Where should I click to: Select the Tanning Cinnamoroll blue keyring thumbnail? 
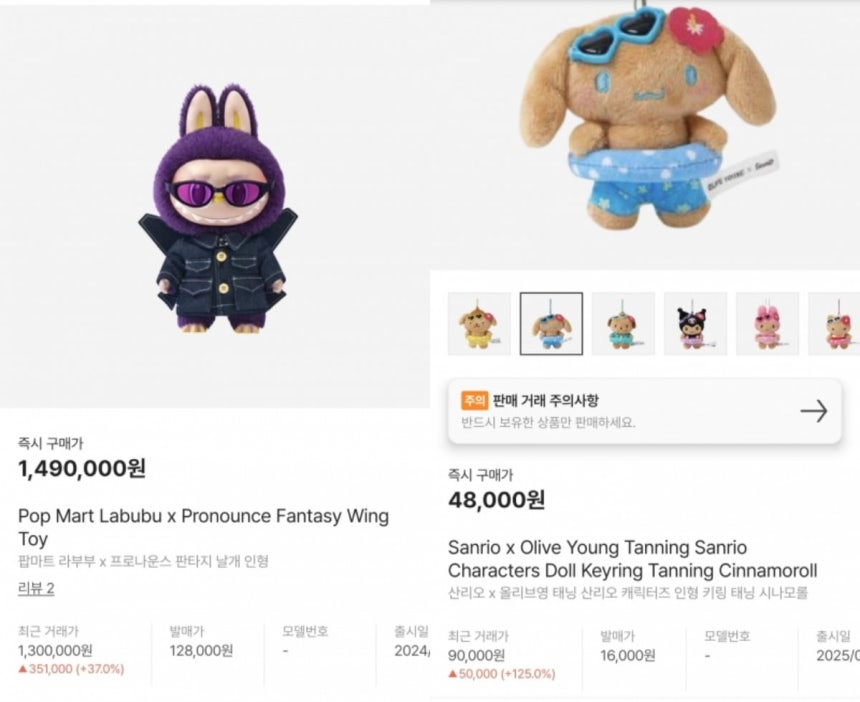pos(551,324)
